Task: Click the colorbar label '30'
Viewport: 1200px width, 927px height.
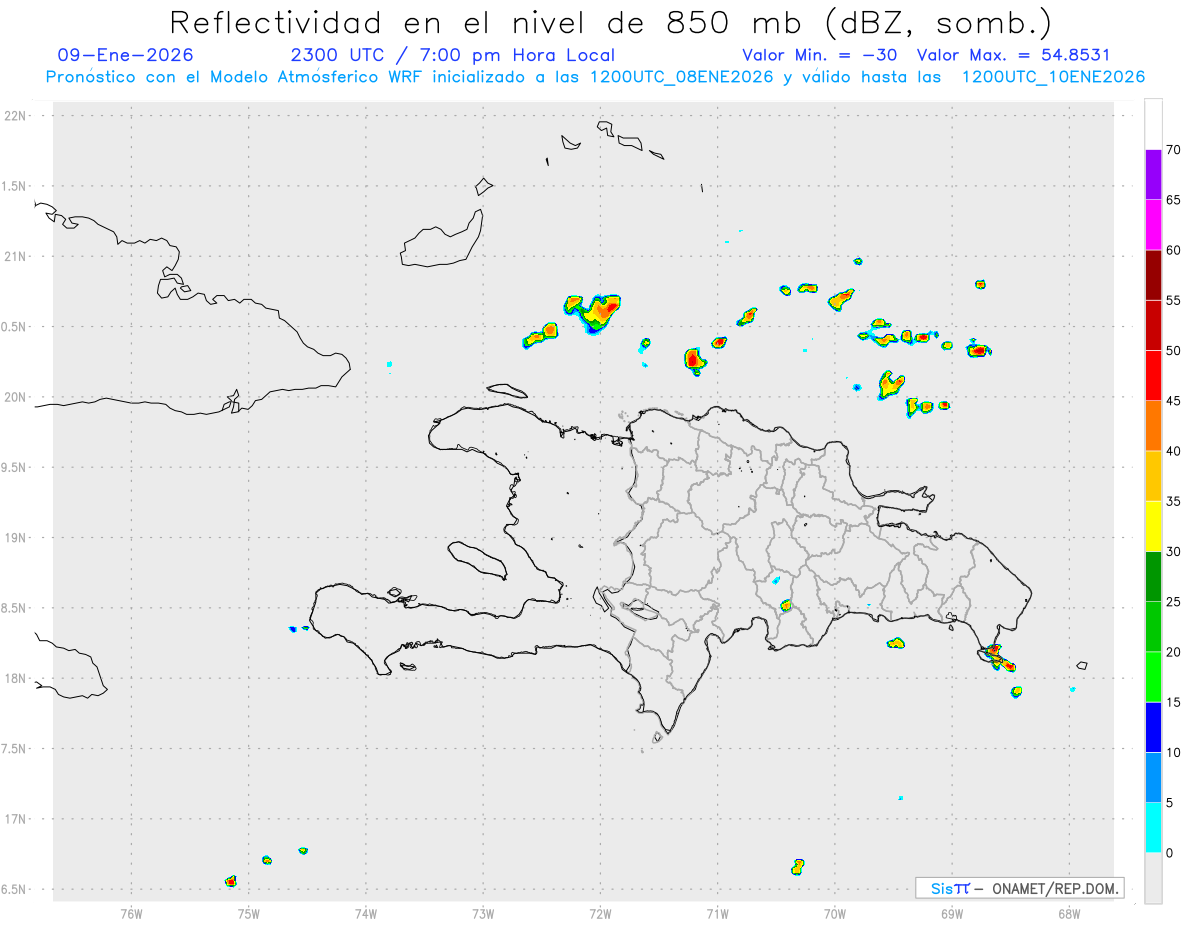Action: pyautogui.click(x=1174, y=552)
